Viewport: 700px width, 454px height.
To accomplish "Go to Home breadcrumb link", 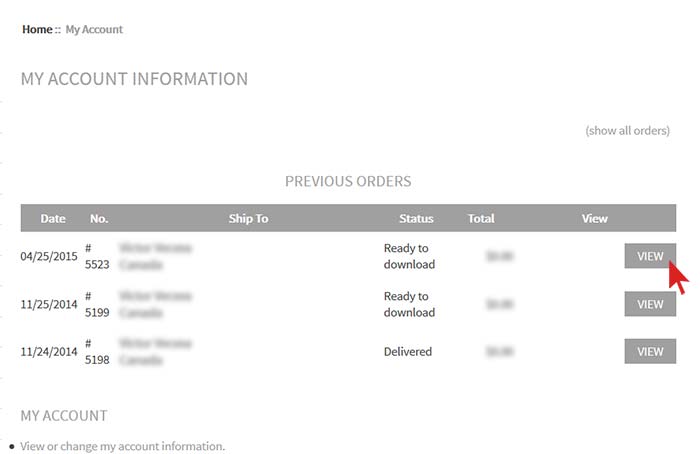I will point(37,29).
